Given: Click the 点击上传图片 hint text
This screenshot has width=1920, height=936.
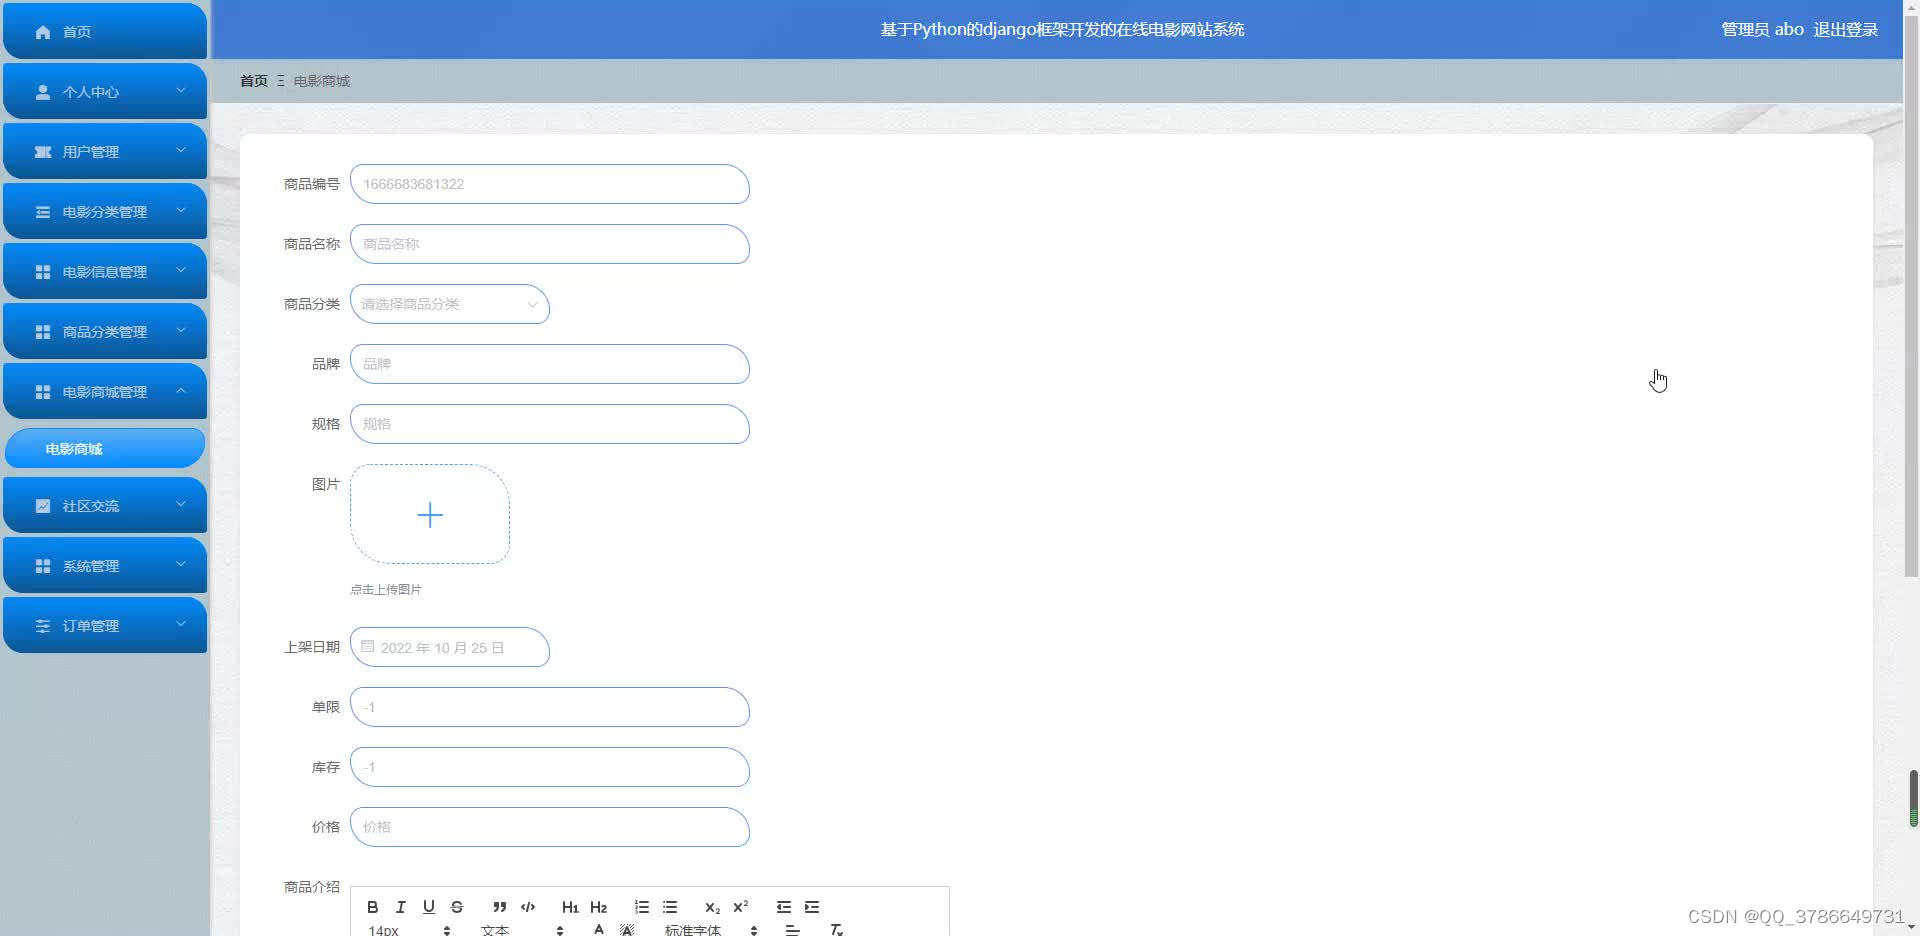Looking at the screenshot, I should (386, 590).
